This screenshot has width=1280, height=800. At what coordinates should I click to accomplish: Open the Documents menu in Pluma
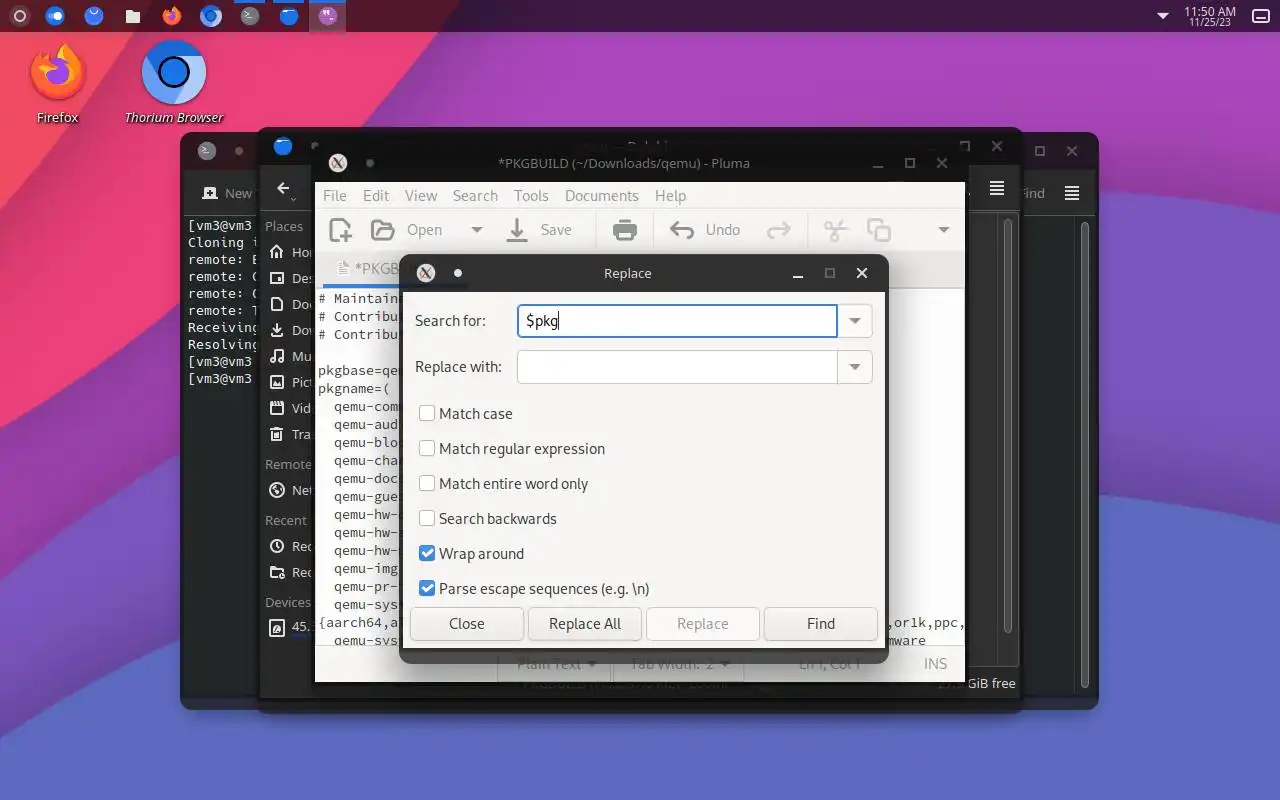601,196
